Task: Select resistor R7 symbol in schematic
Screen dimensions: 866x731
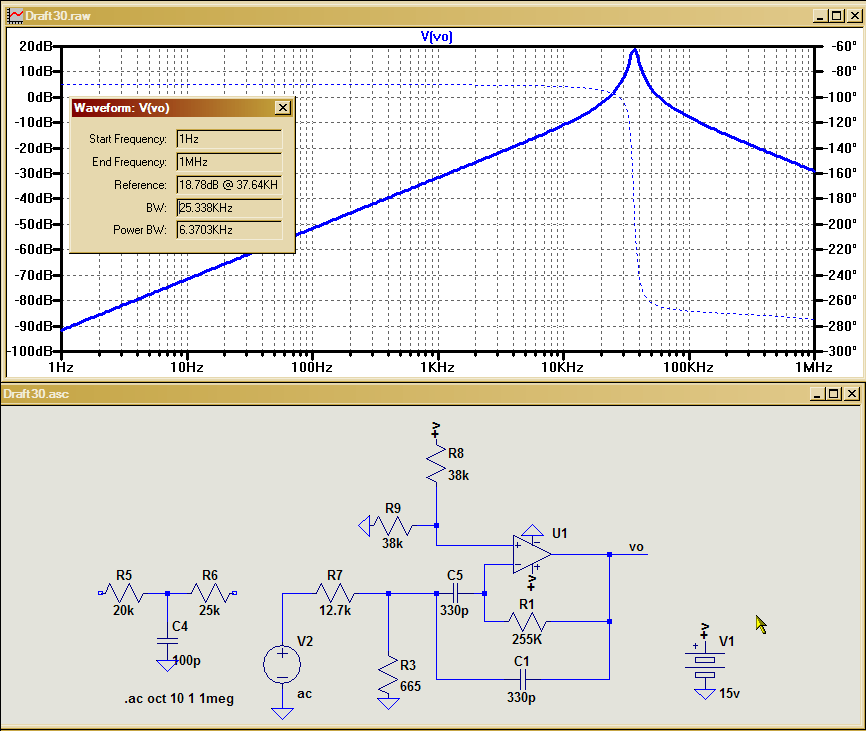Action: tap(335, 594)
